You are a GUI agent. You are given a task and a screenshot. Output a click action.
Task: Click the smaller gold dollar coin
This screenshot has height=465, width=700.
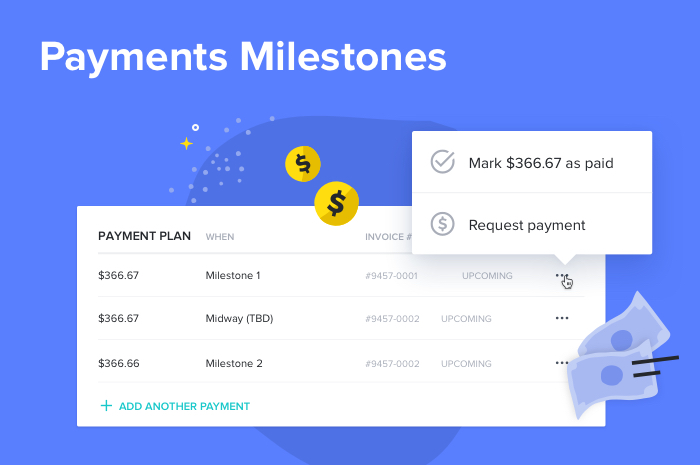point(303,164)
